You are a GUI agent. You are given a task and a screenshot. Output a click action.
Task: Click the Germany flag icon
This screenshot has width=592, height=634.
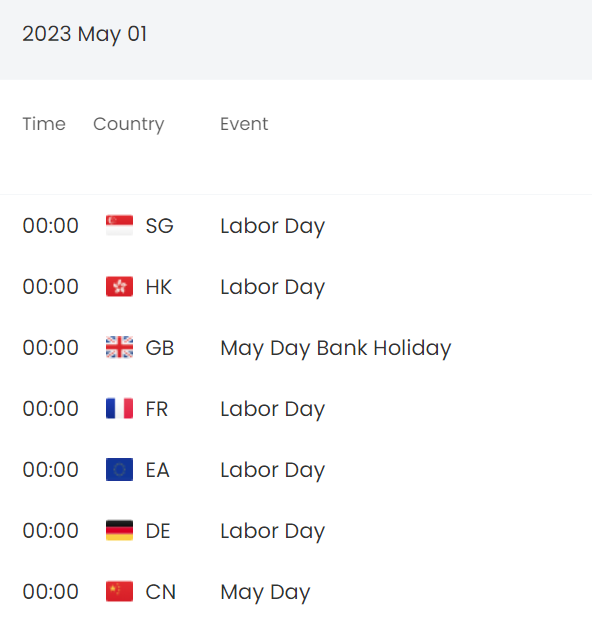click(119, 530)
